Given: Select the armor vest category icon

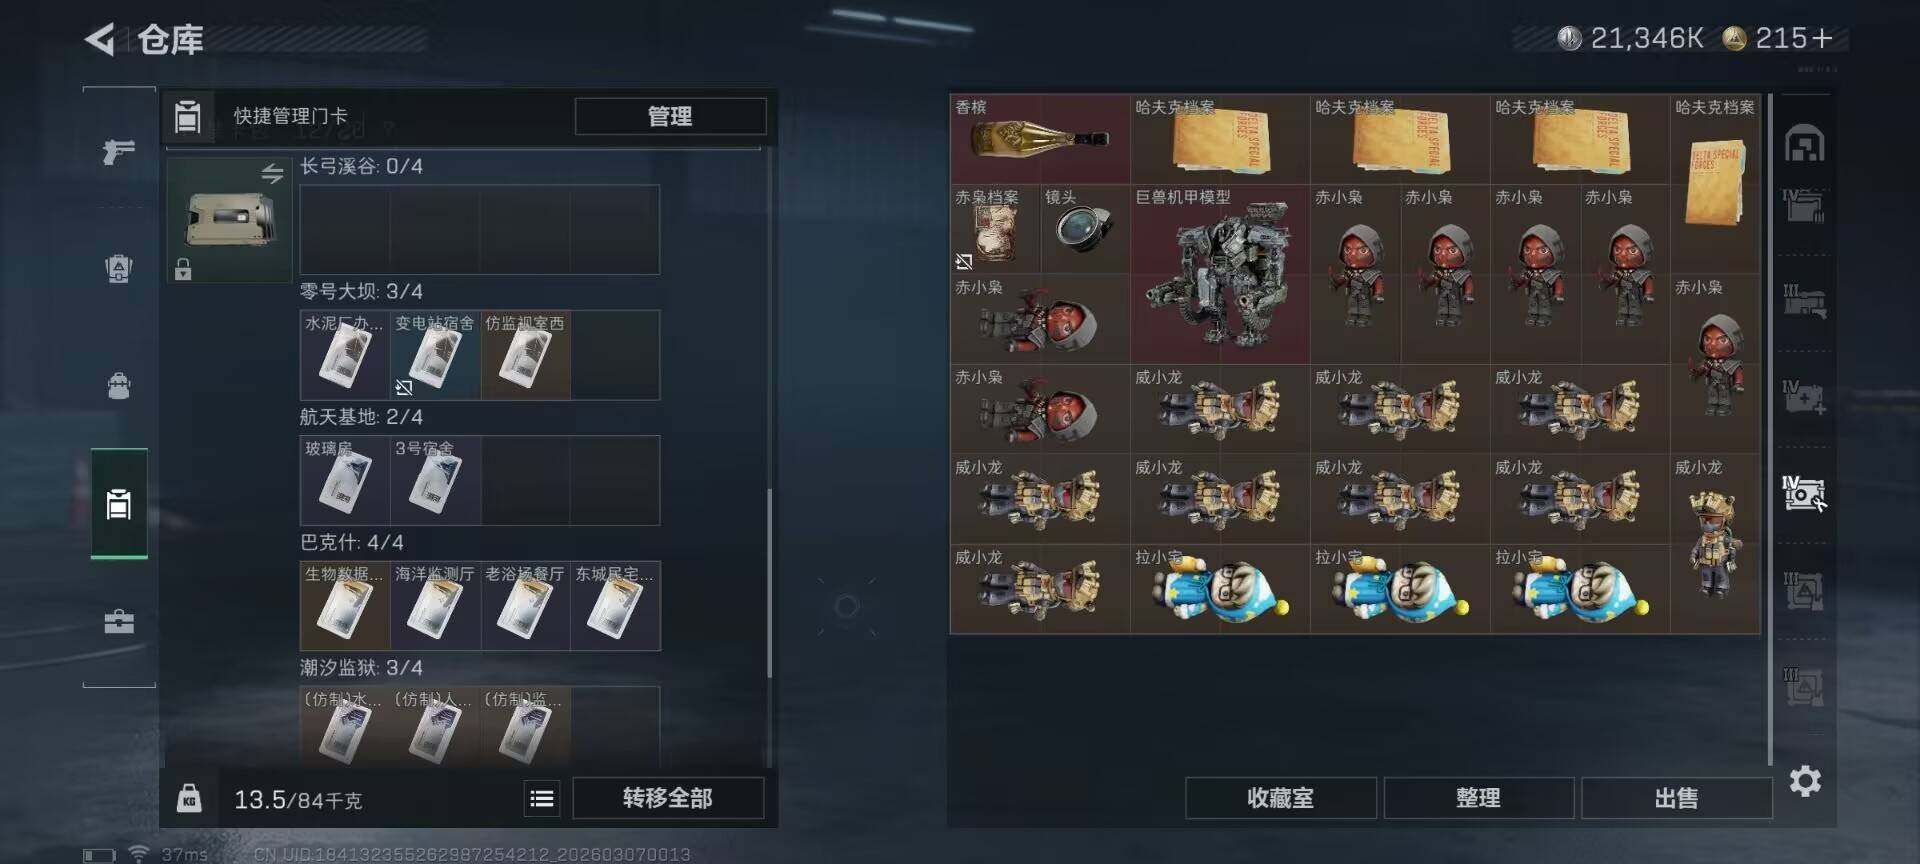Looking at the screenshot, I should pyautogui.click(x=119, y=268).
